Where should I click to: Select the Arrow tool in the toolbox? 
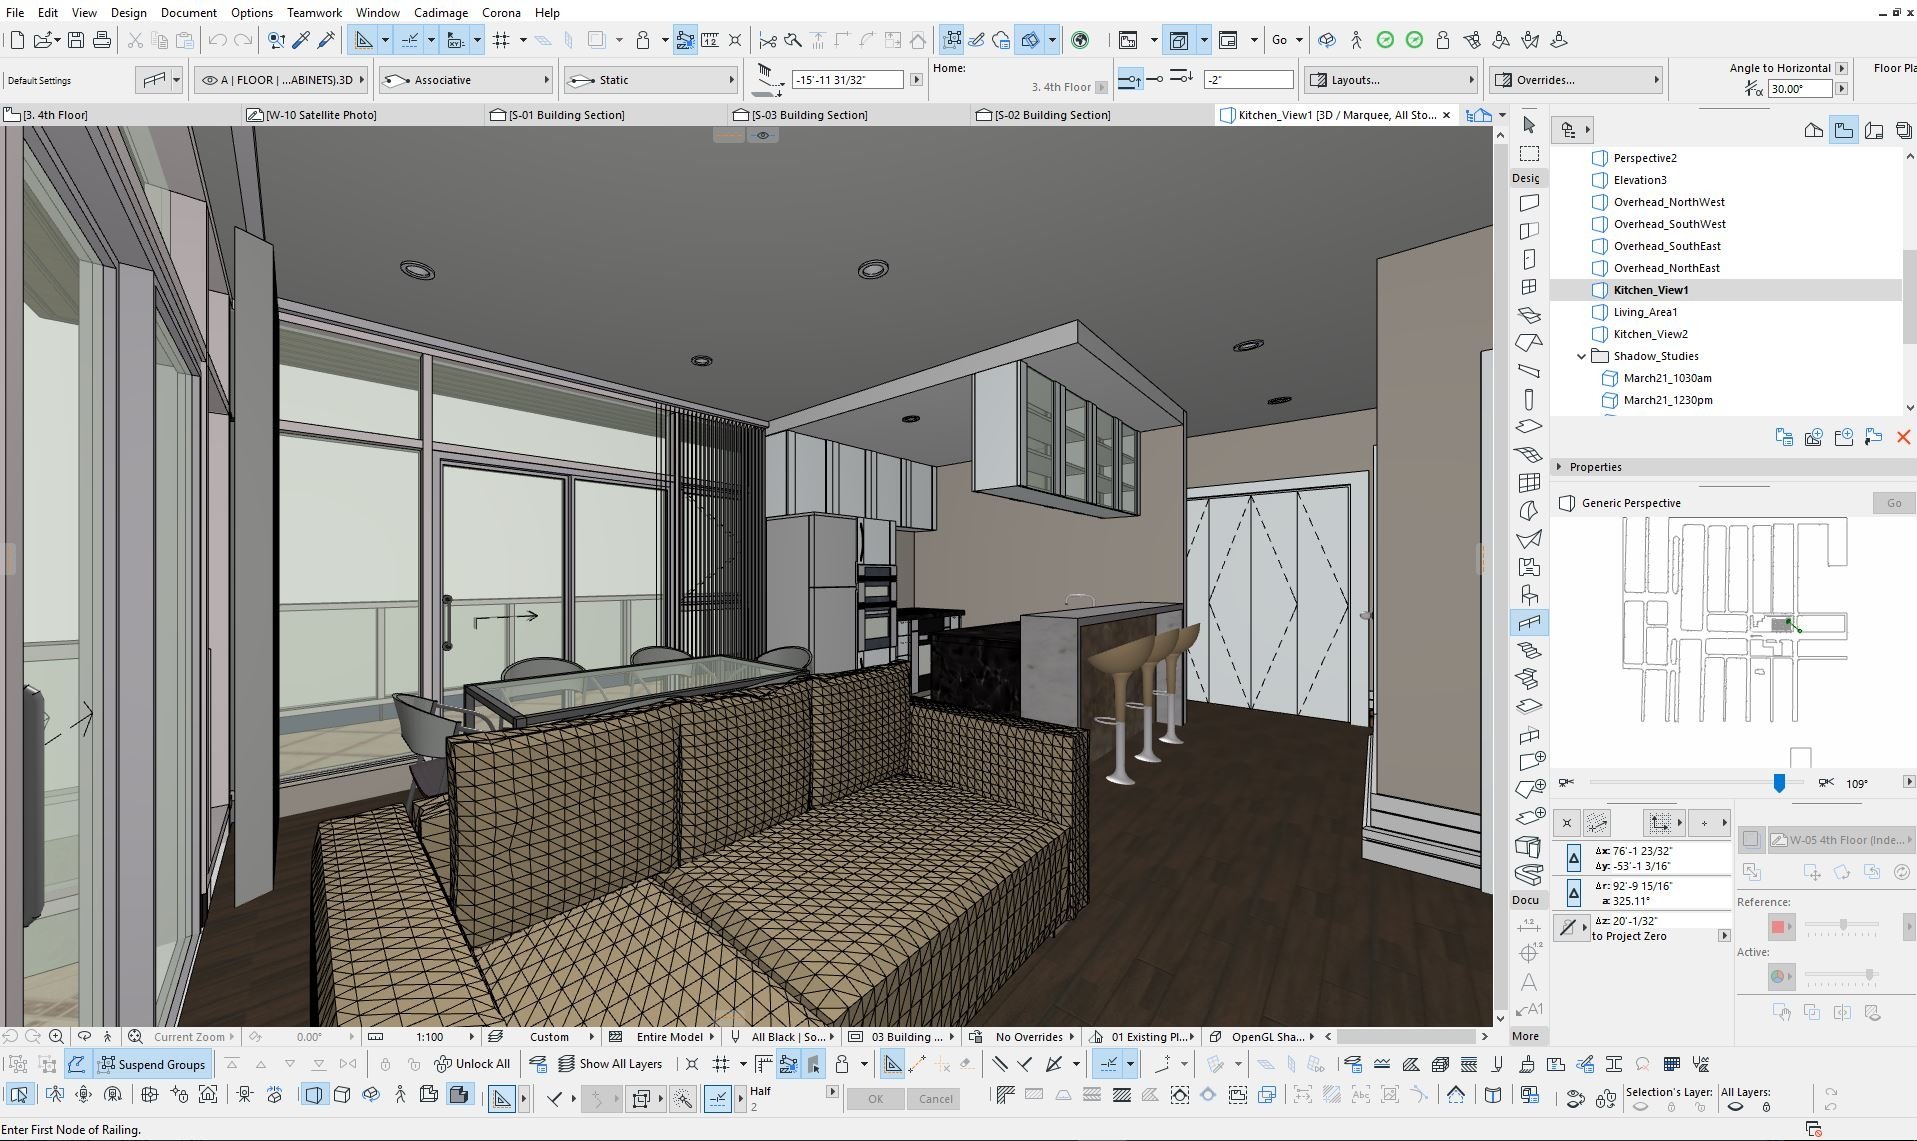1528,125
